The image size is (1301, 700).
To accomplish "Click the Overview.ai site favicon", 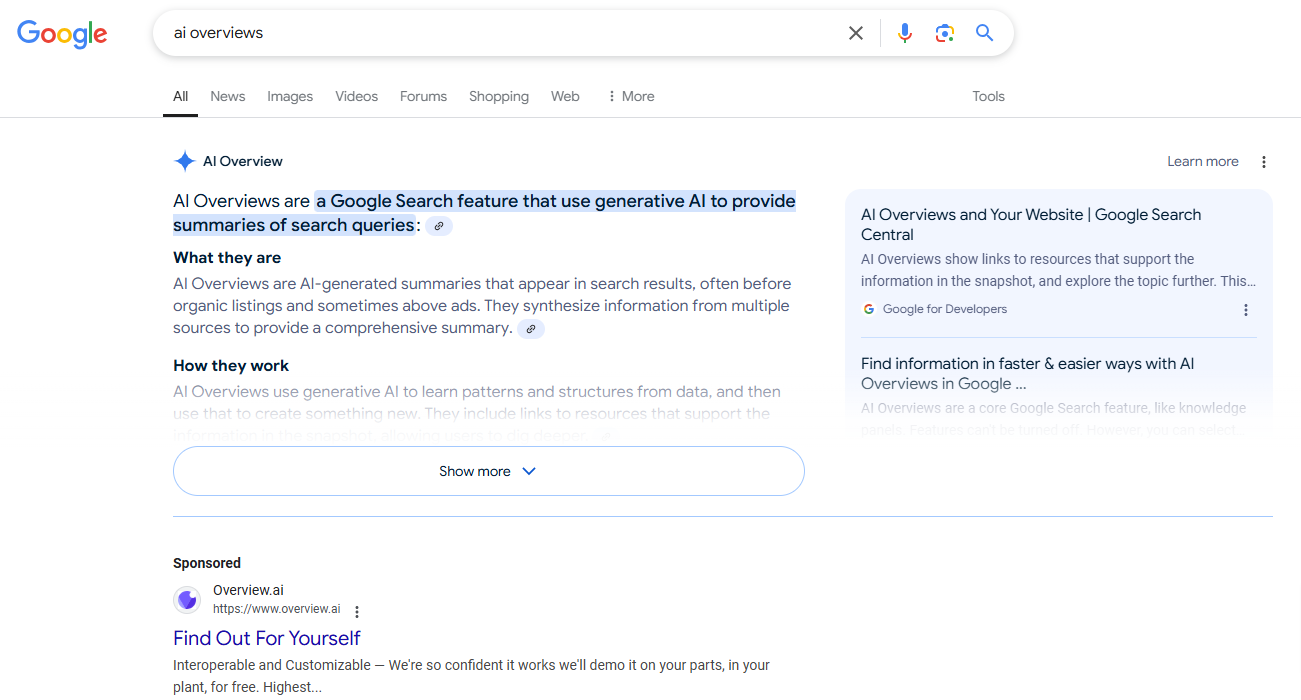I will (x=187, y=599).
